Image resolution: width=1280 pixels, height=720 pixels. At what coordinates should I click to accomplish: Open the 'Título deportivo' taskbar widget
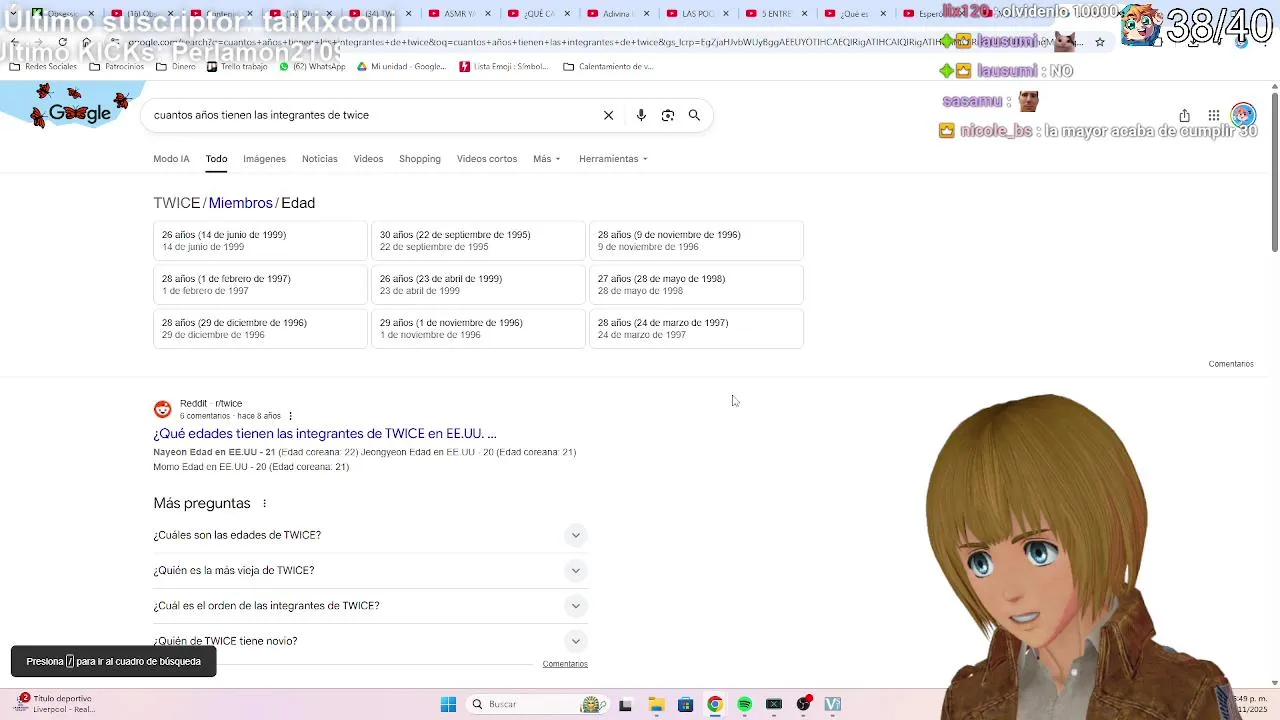[x=58, y=704]
